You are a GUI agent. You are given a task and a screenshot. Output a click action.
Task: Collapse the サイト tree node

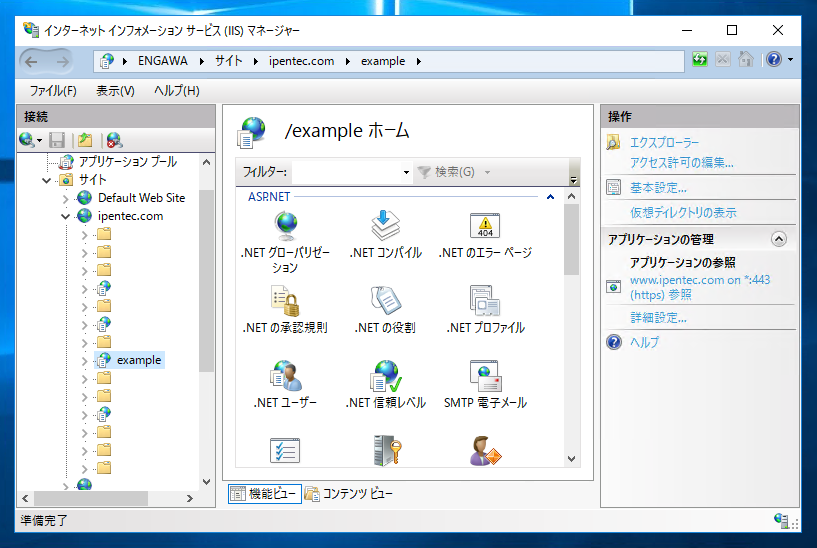click(46, 180)
